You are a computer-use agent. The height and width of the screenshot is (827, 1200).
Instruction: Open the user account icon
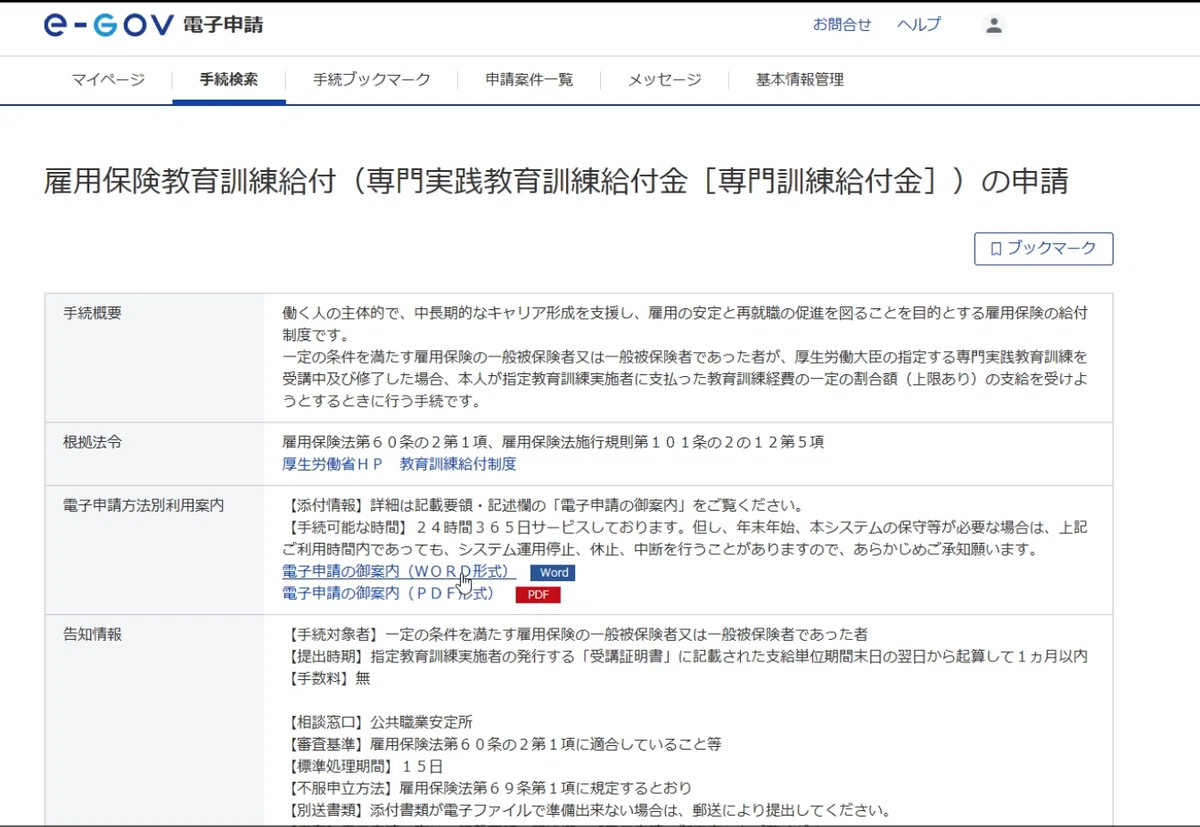point(993,25)
